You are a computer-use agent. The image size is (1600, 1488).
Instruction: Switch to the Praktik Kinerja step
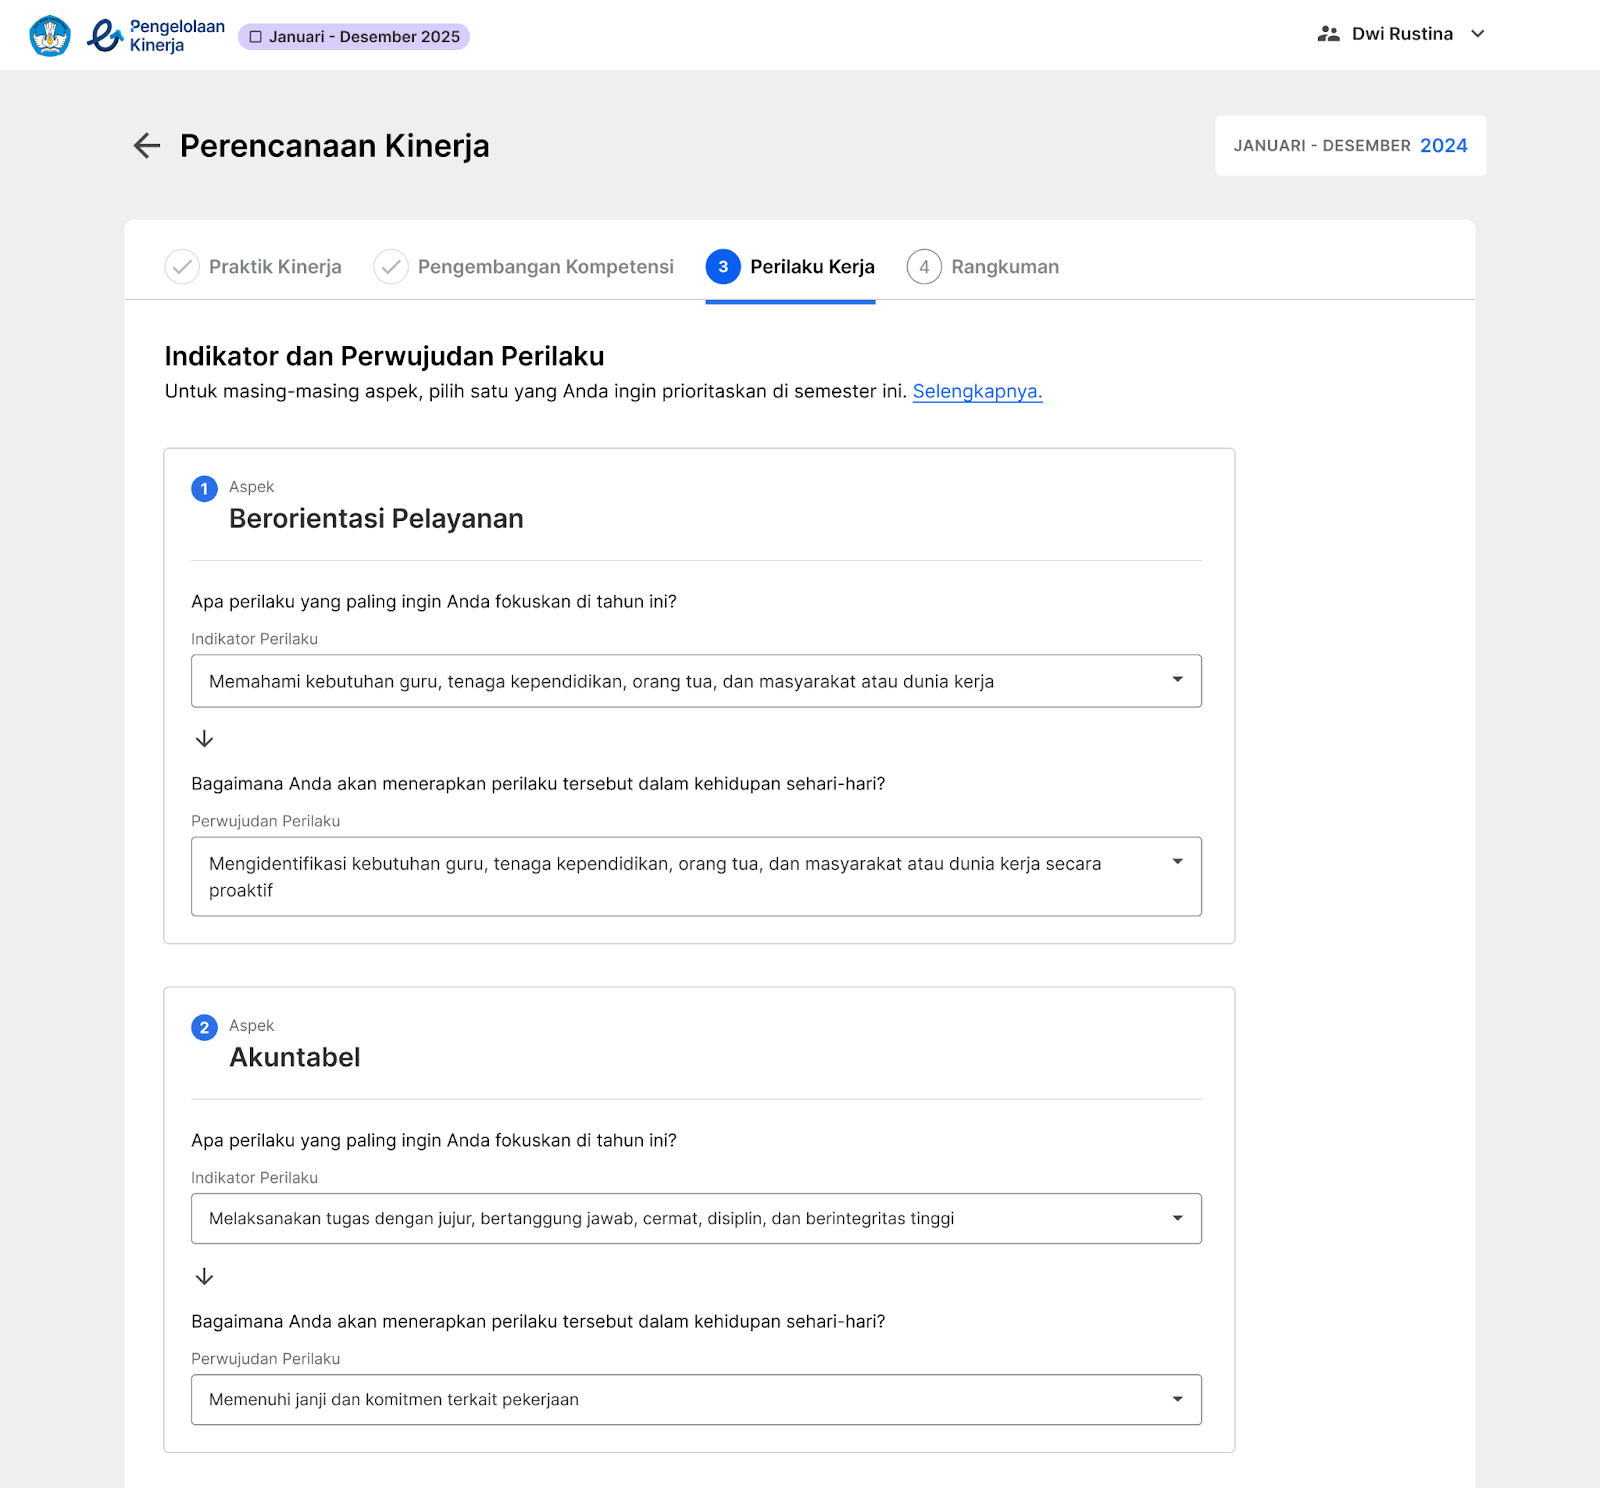[x=253, y=267]
